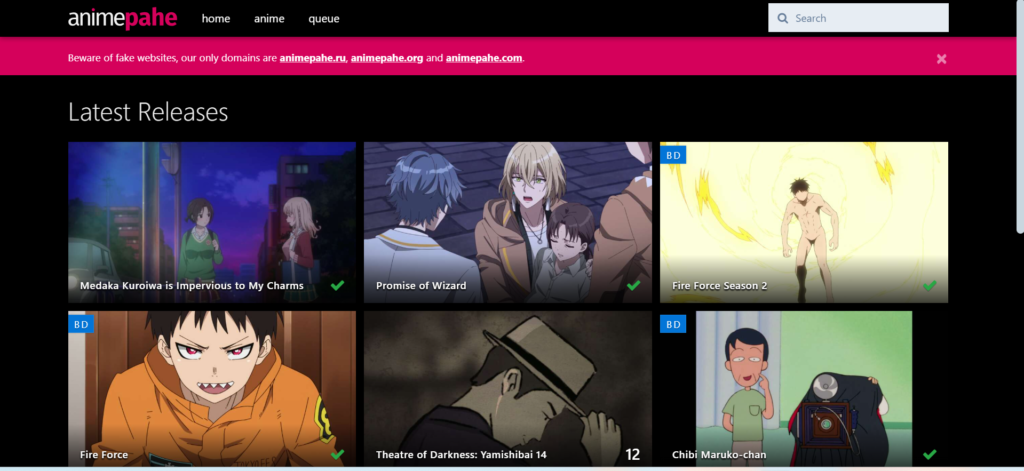The width and height of the screenshot is (1024, 471).
Task: Click the Promise of Wizard title text
Action: click(421, 285)
